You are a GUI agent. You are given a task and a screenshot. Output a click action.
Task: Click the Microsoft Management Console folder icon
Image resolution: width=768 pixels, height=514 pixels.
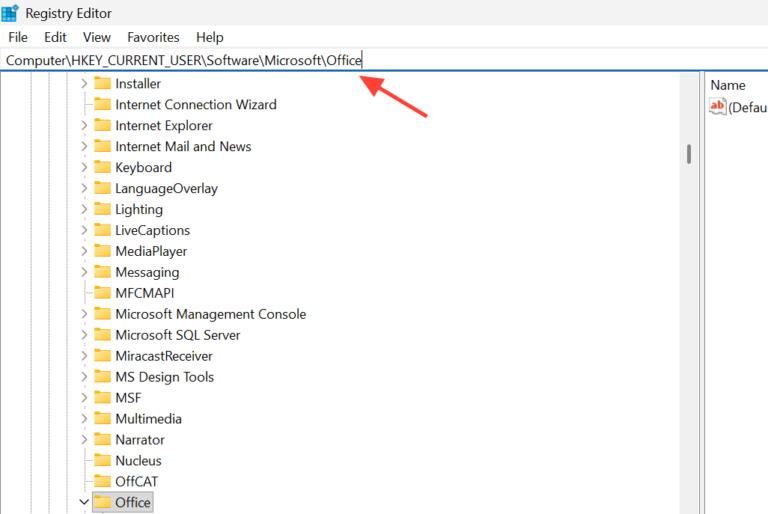(102, 314)
